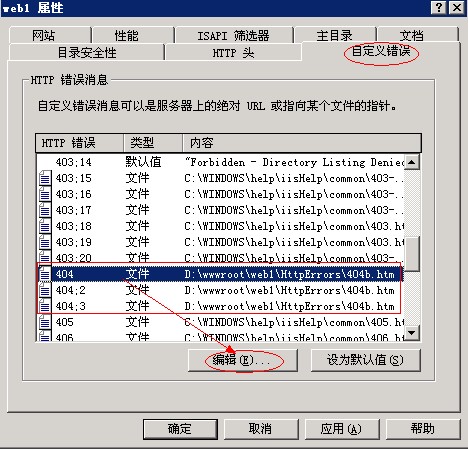Select the file icon next to 404;2
This screenshot has width=468, height=449.
(x=45, y=290)
